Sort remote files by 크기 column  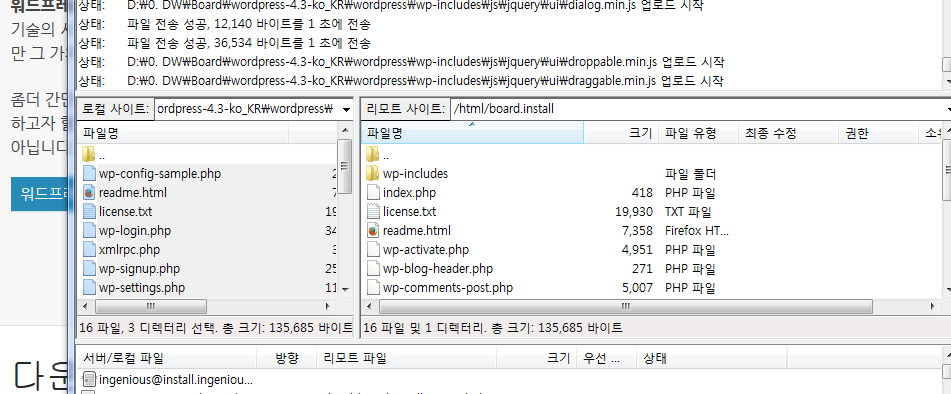(x=621, y=133)
